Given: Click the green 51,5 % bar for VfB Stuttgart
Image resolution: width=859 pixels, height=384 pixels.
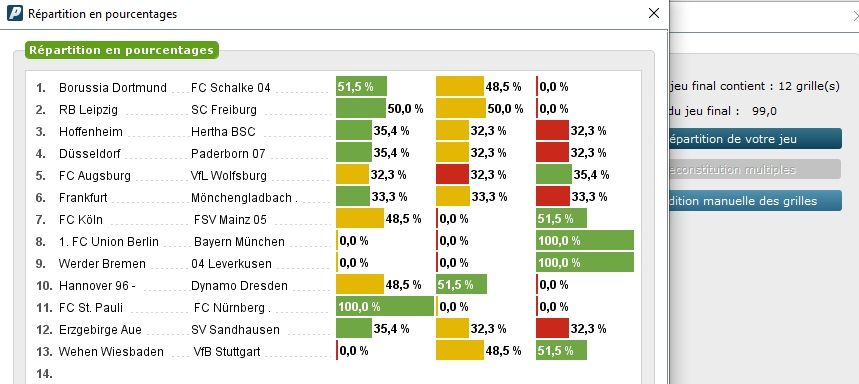Looking at the screenshot, I should tap(562, 350).
